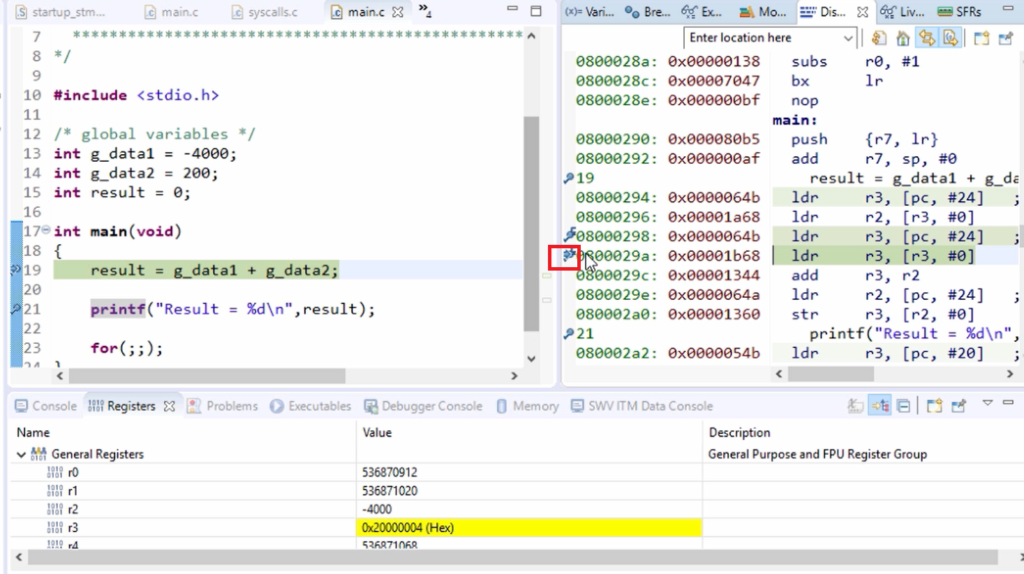Click breakpoint marker at editor line 21
Screen dimensions: 1024x574
click(x=16, y=309)
